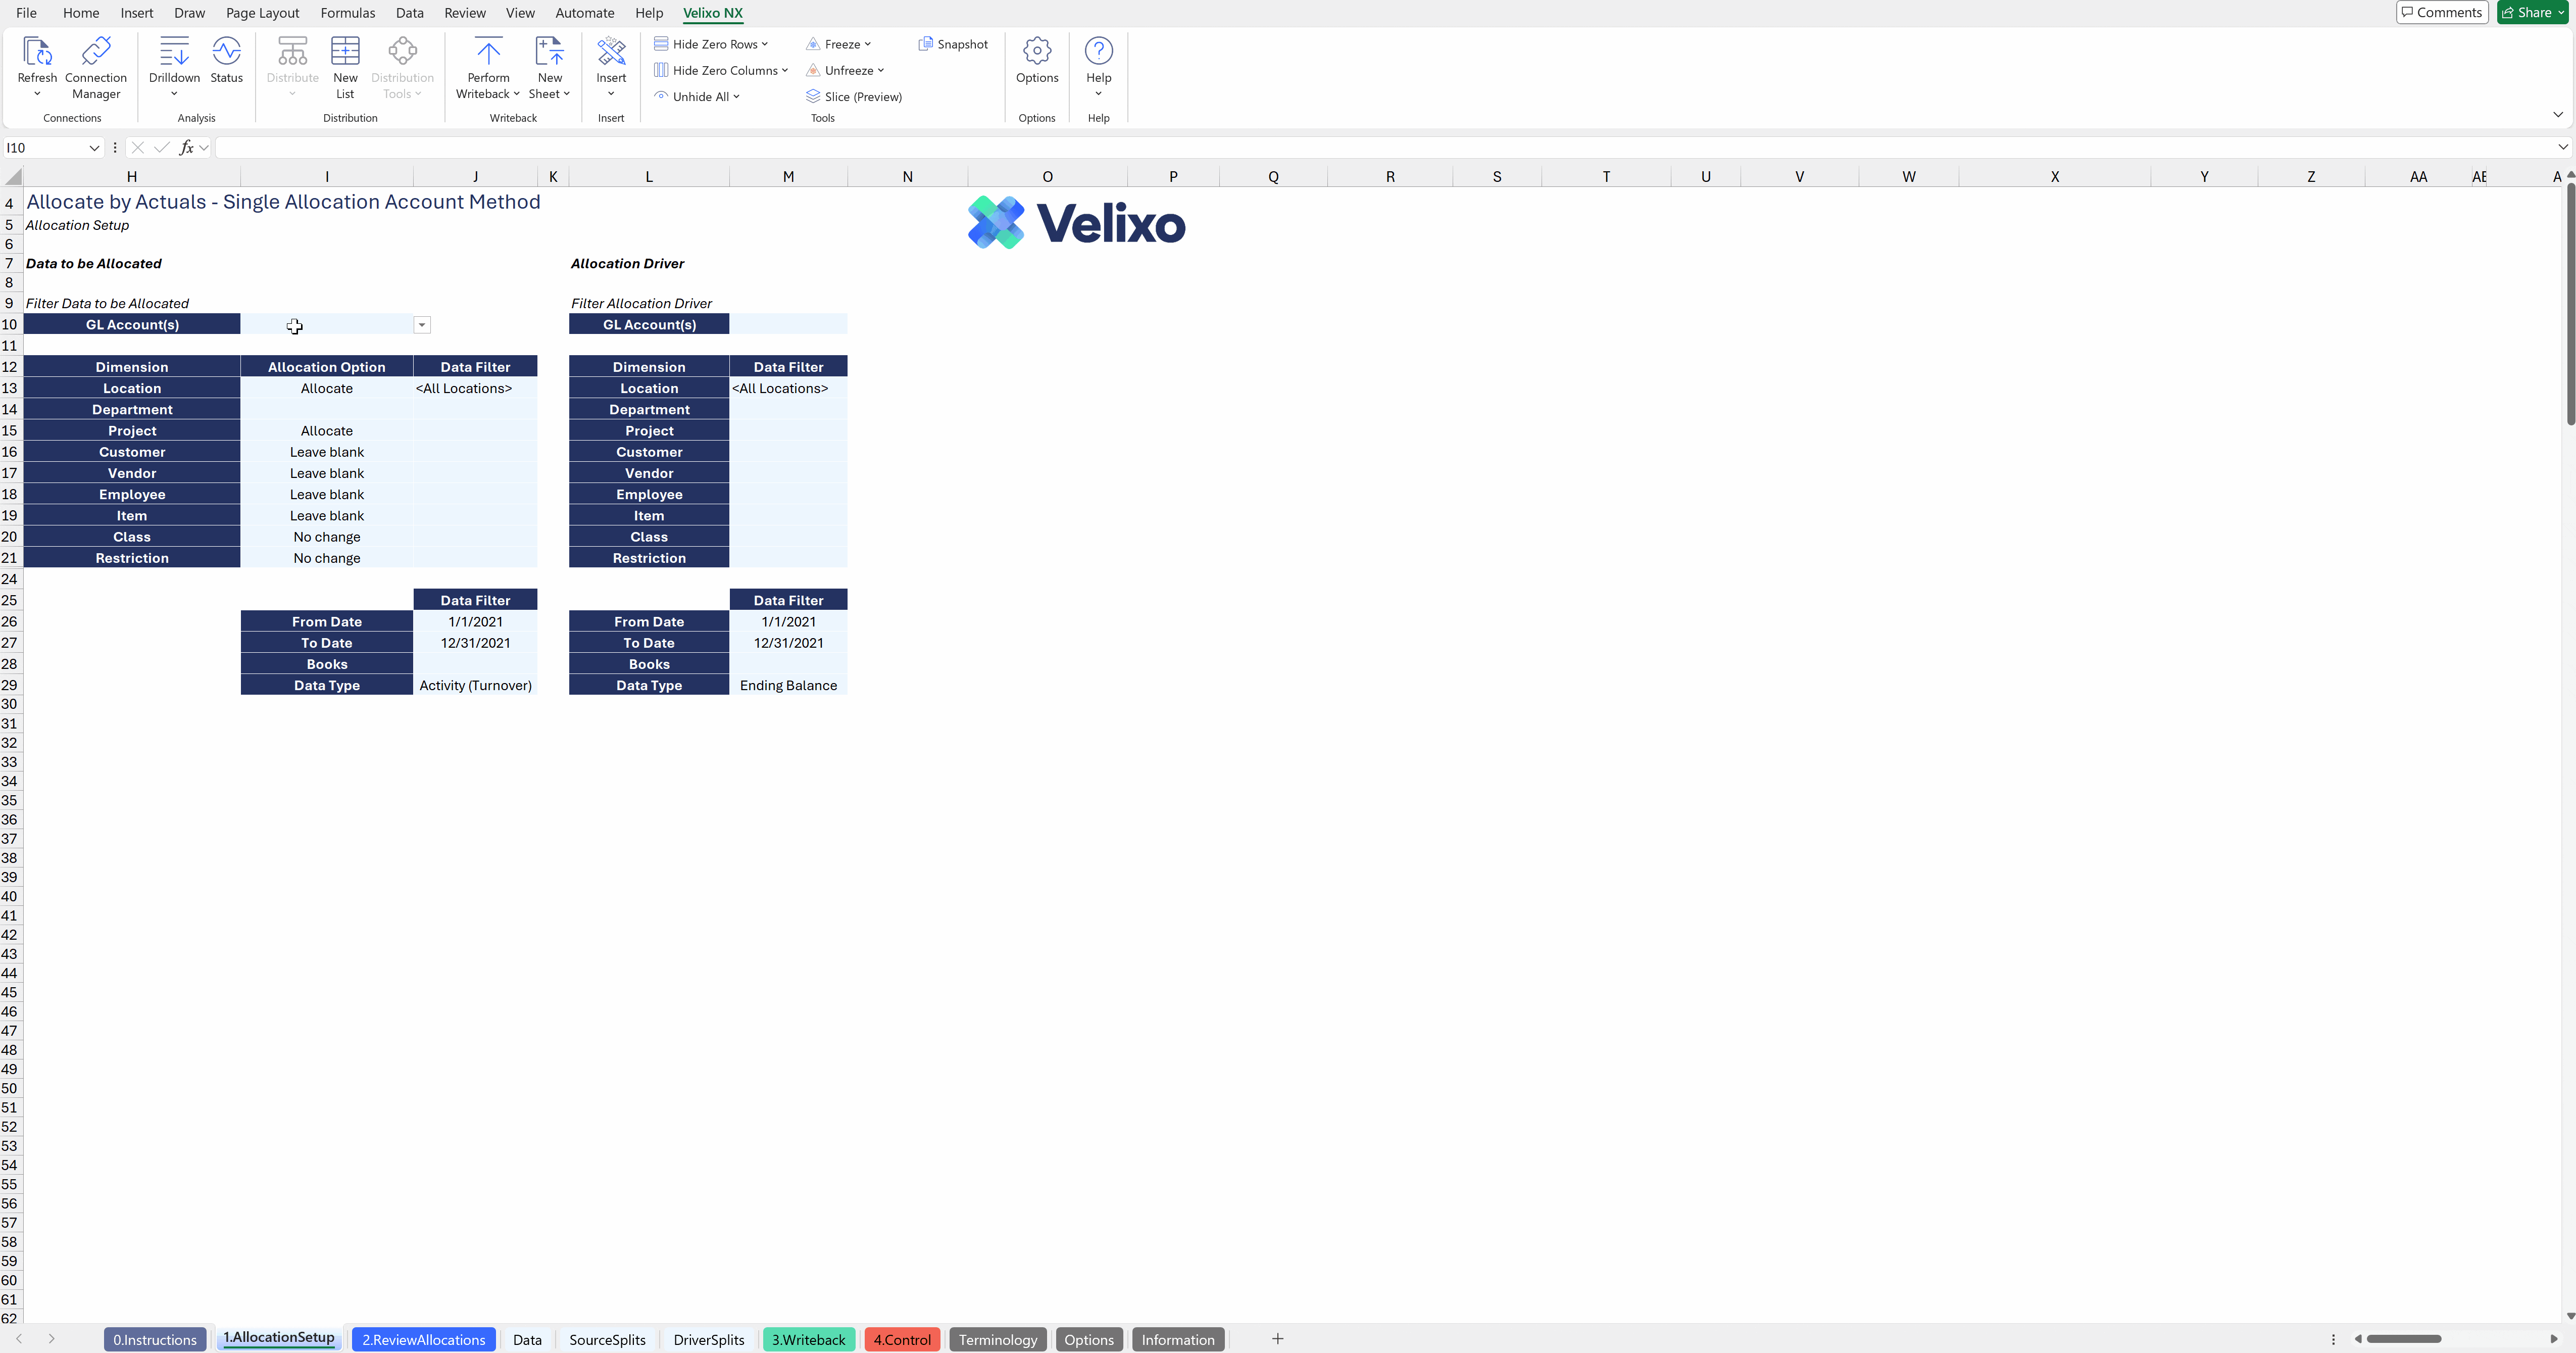Open the Connection Manager

click(x=96, y=52)
